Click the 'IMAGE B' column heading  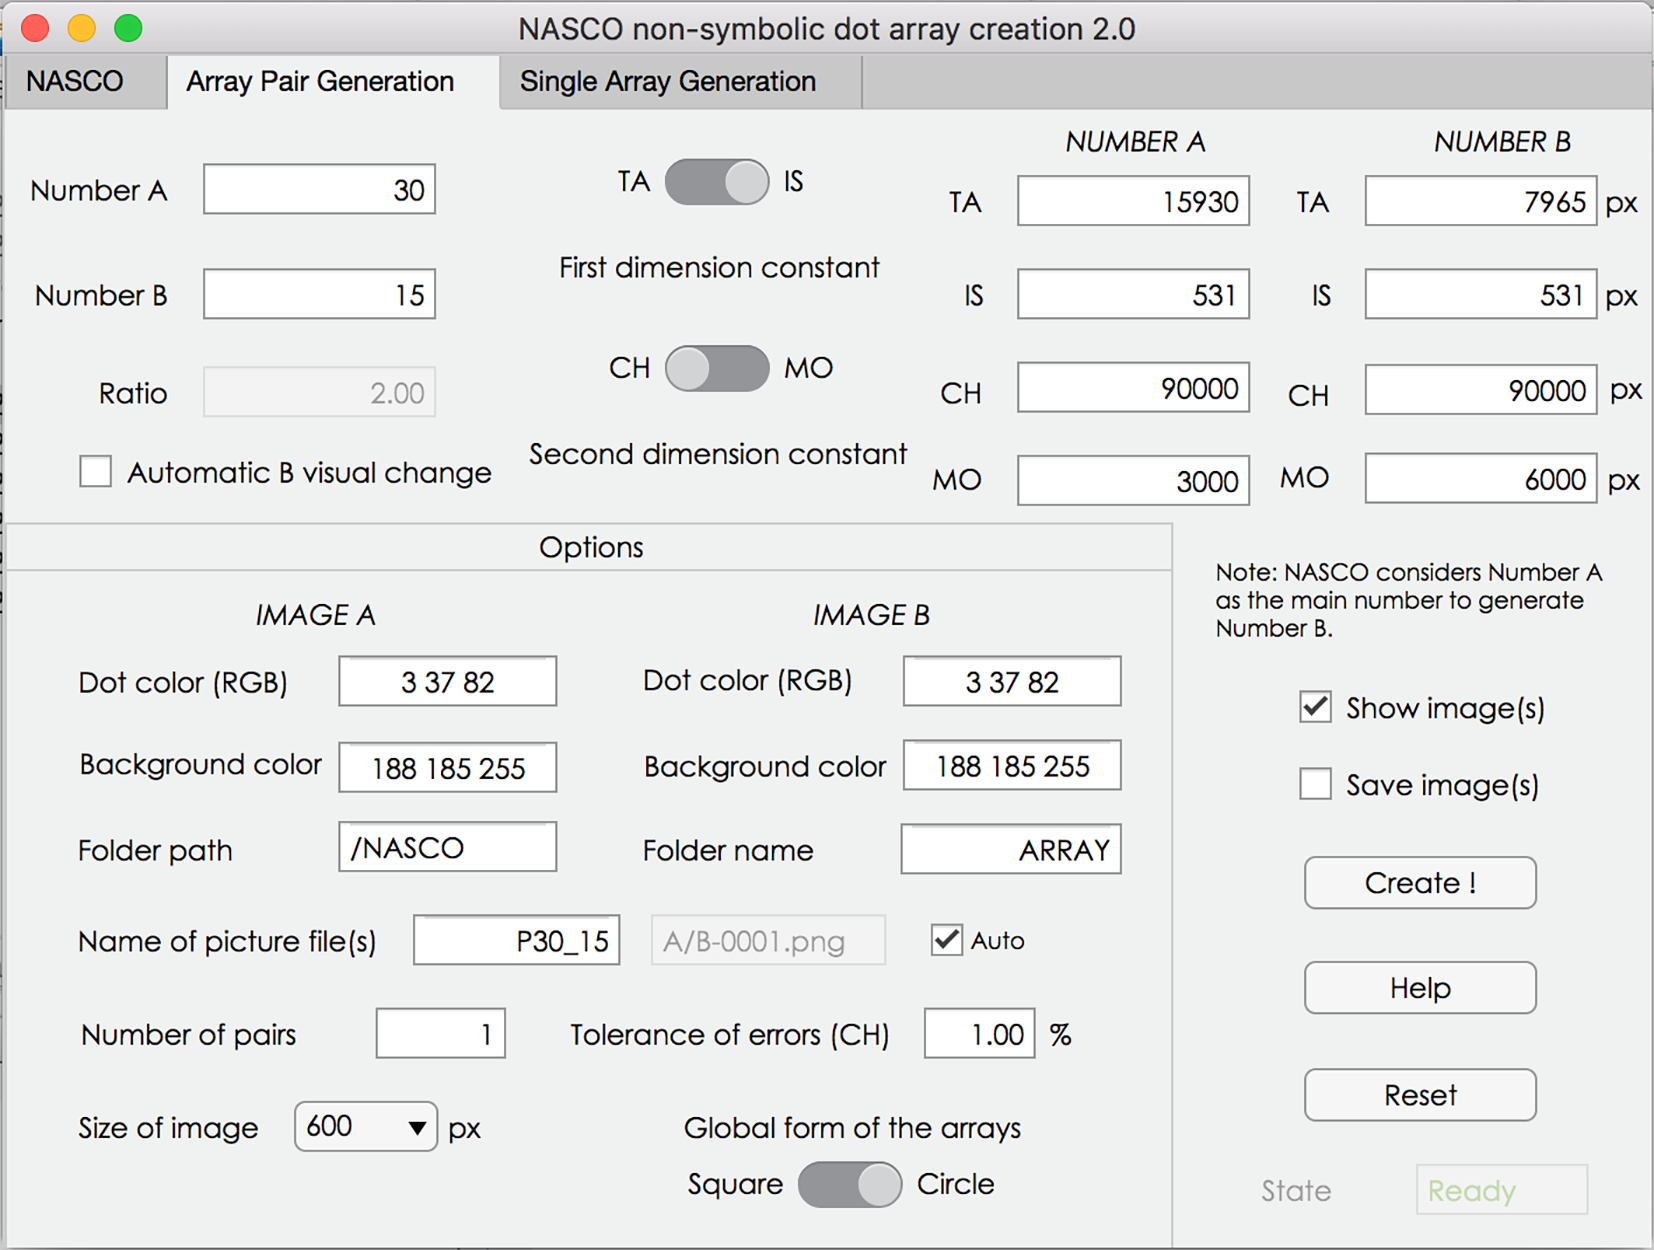point(872,615)
